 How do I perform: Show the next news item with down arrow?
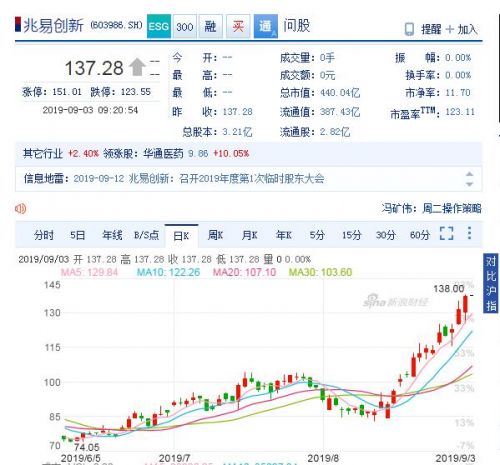pos(469,184)
